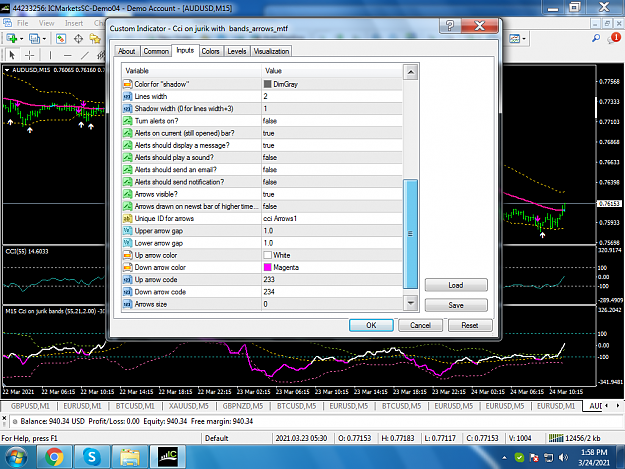Open the About tab
Image resolution: width=625 pixels, height=469 pixels.
tap(126, 51)
